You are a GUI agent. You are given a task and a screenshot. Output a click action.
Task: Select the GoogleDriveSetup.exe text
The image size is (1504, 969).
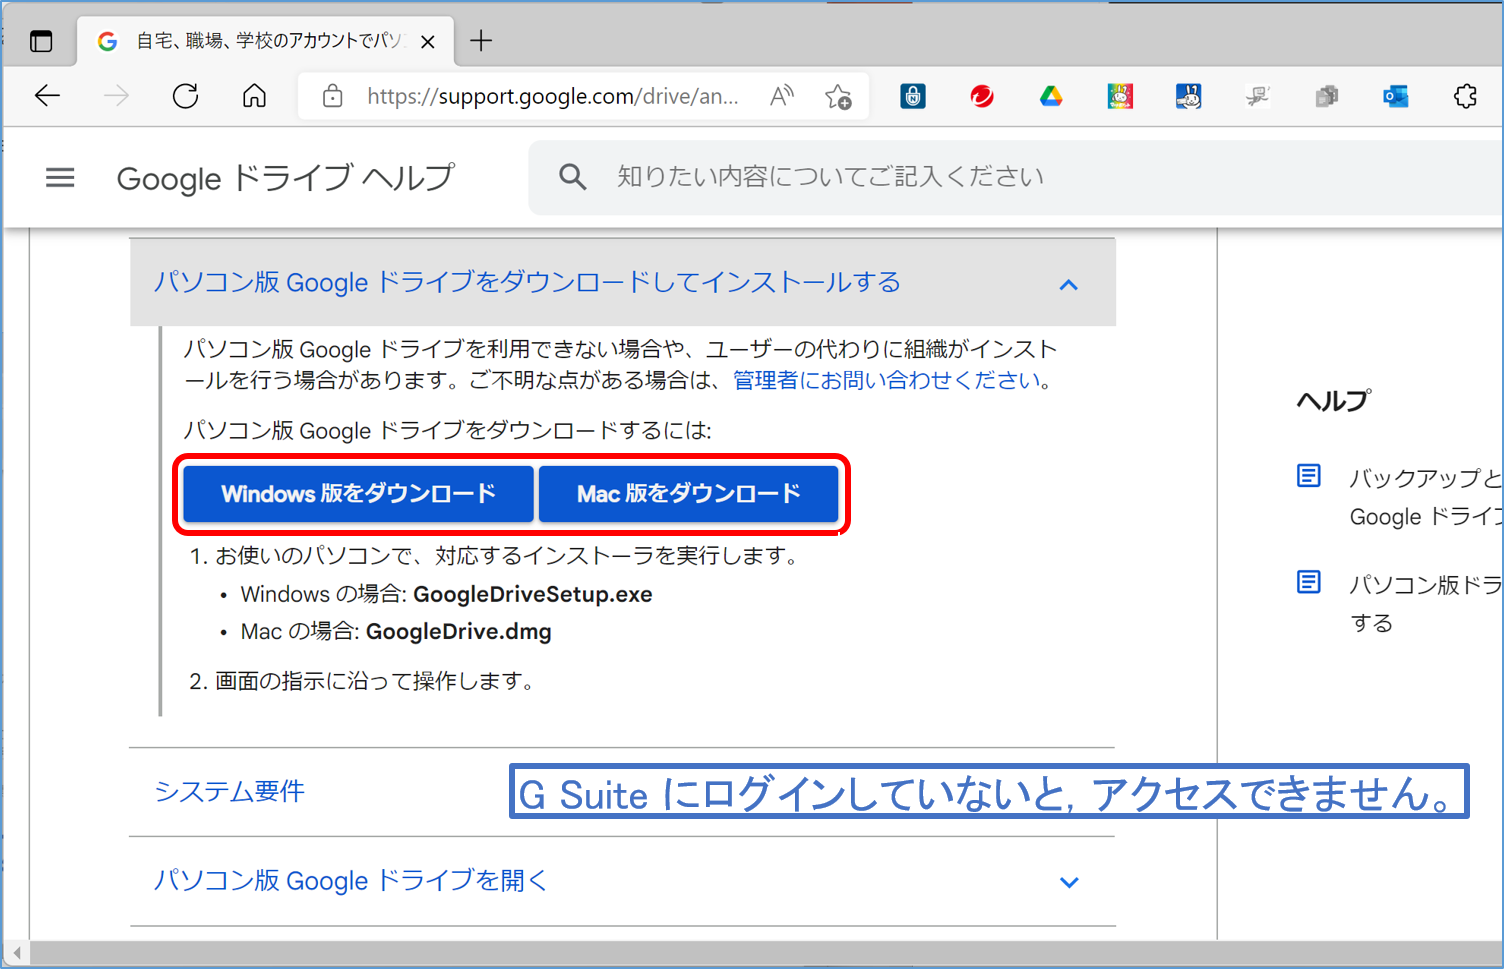(533, 595)
